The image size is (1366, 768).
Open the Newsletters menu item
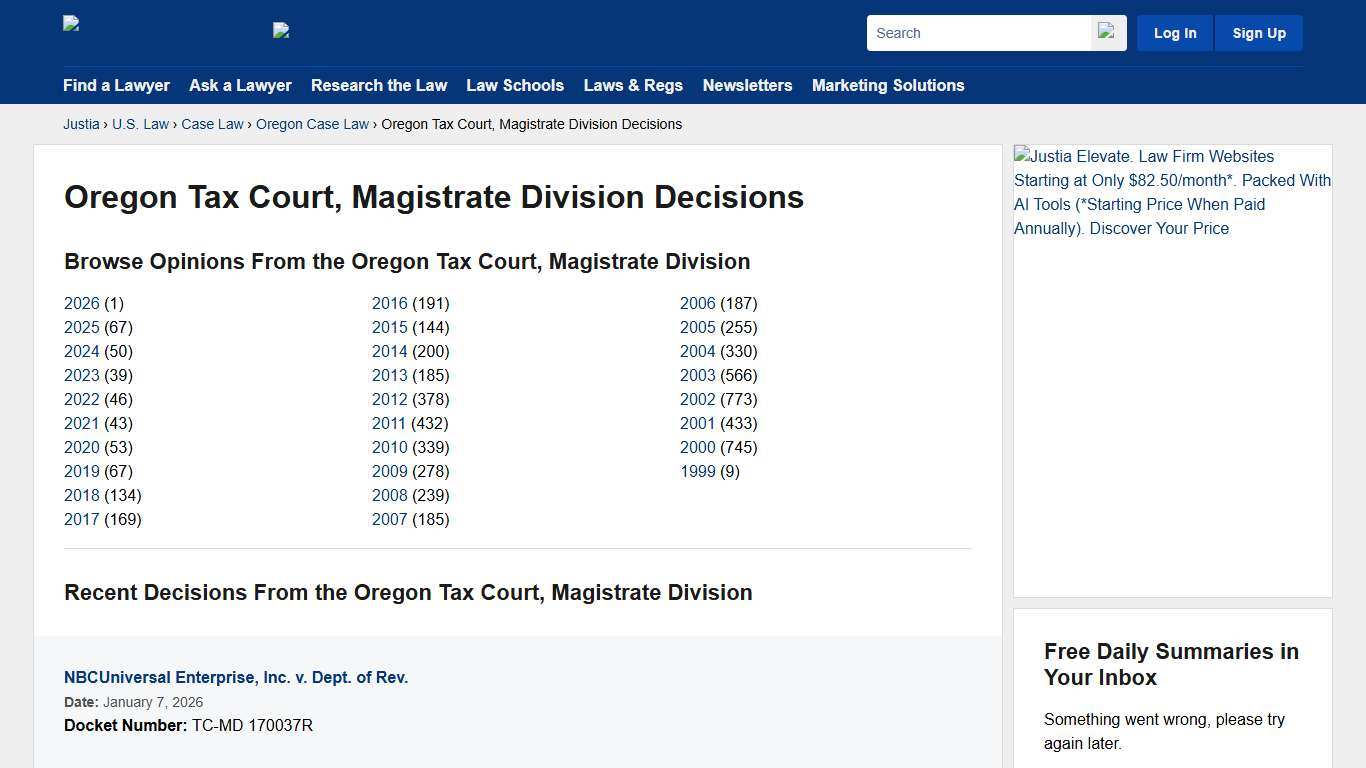tap(747, 85)
